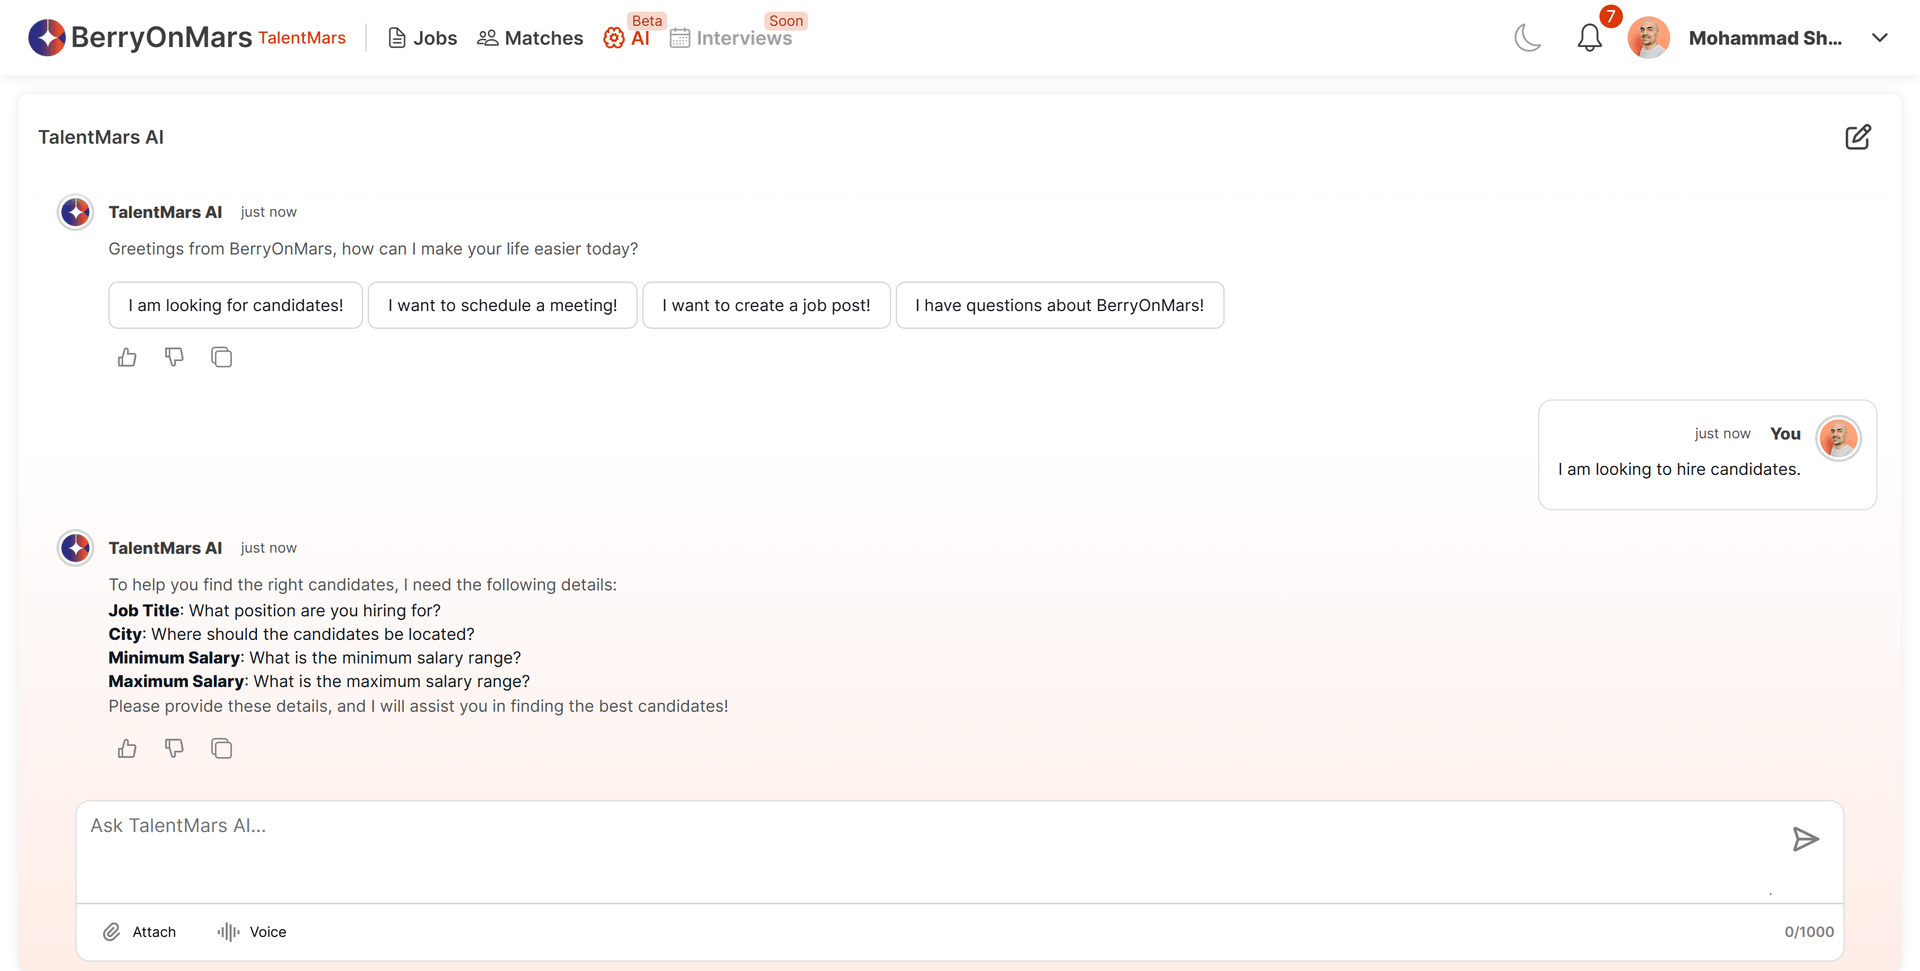This screenshot has height=971, width=1920.
Task: Expand the account menu chevron next to Mohammad
Action: click(x=1879, y=38)
